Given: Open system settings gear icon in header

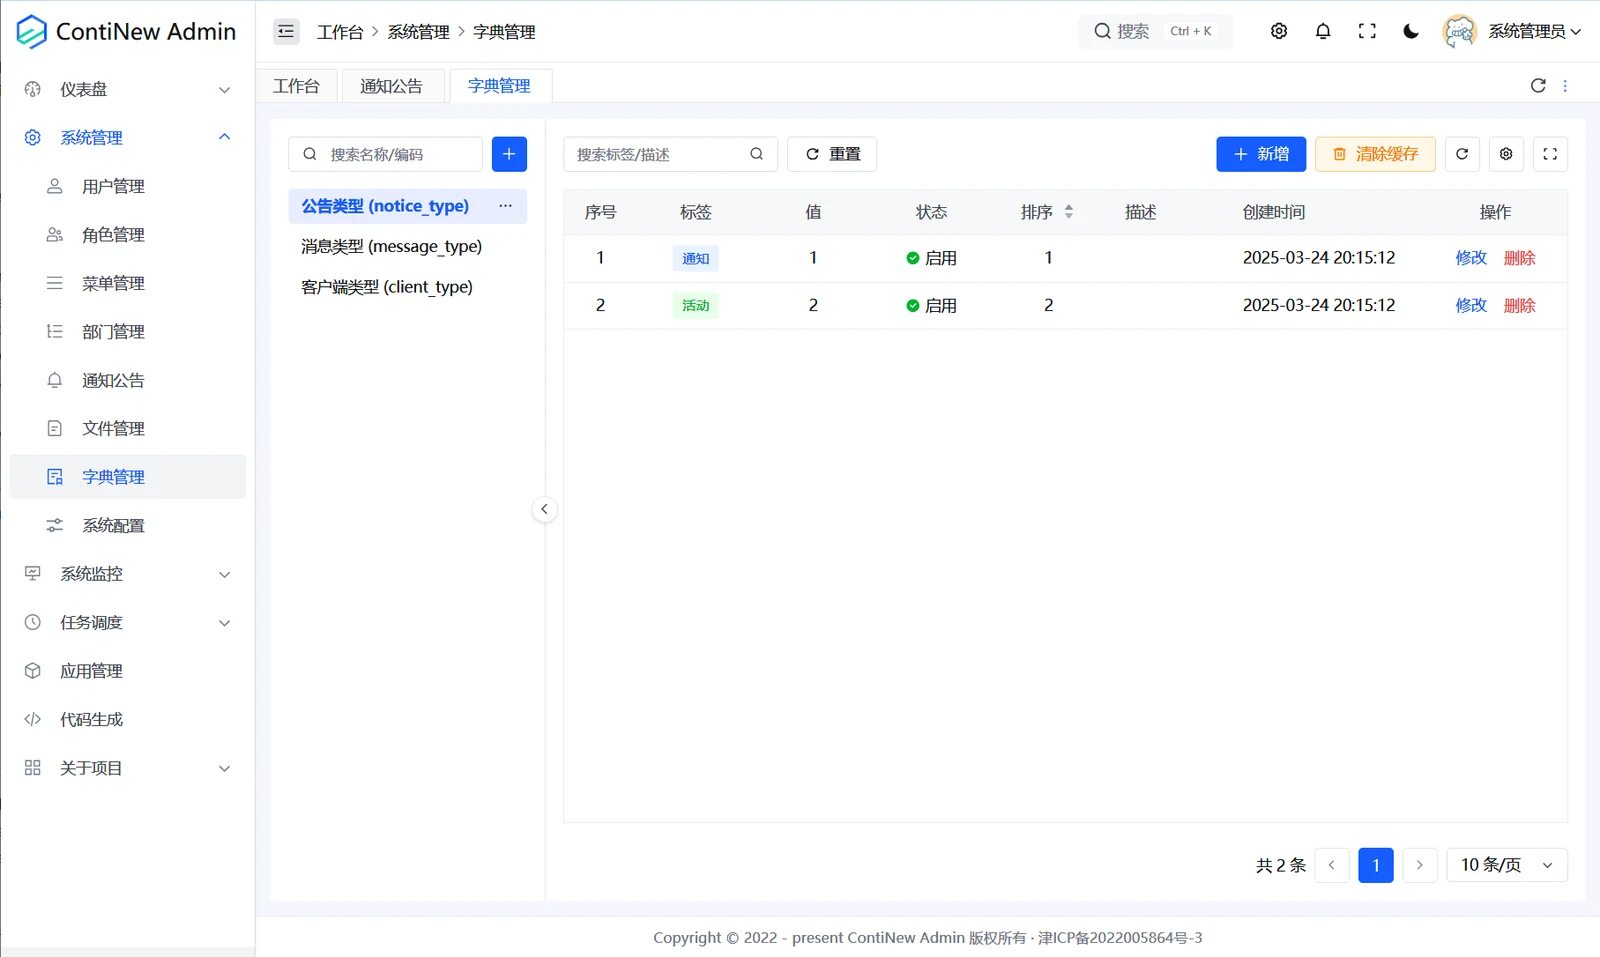Looking at the screenshot, I should 1279,31.
